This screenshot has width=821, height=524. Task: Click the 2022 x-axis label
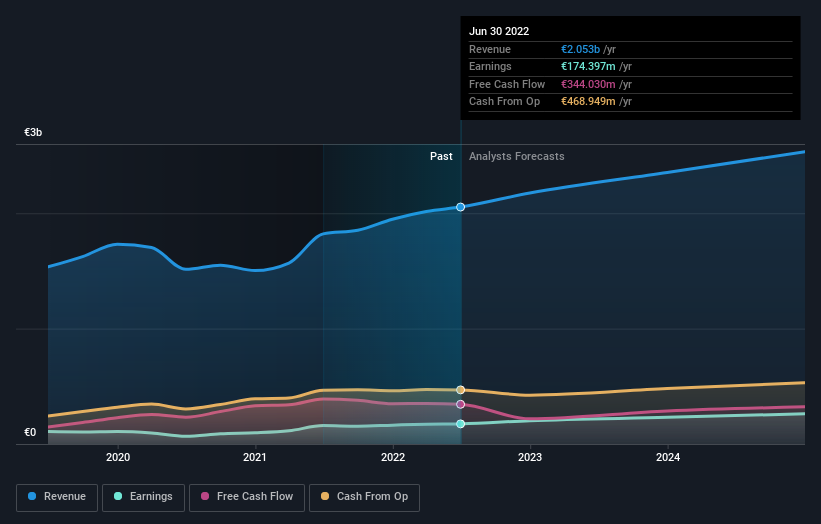pos(393,458)
